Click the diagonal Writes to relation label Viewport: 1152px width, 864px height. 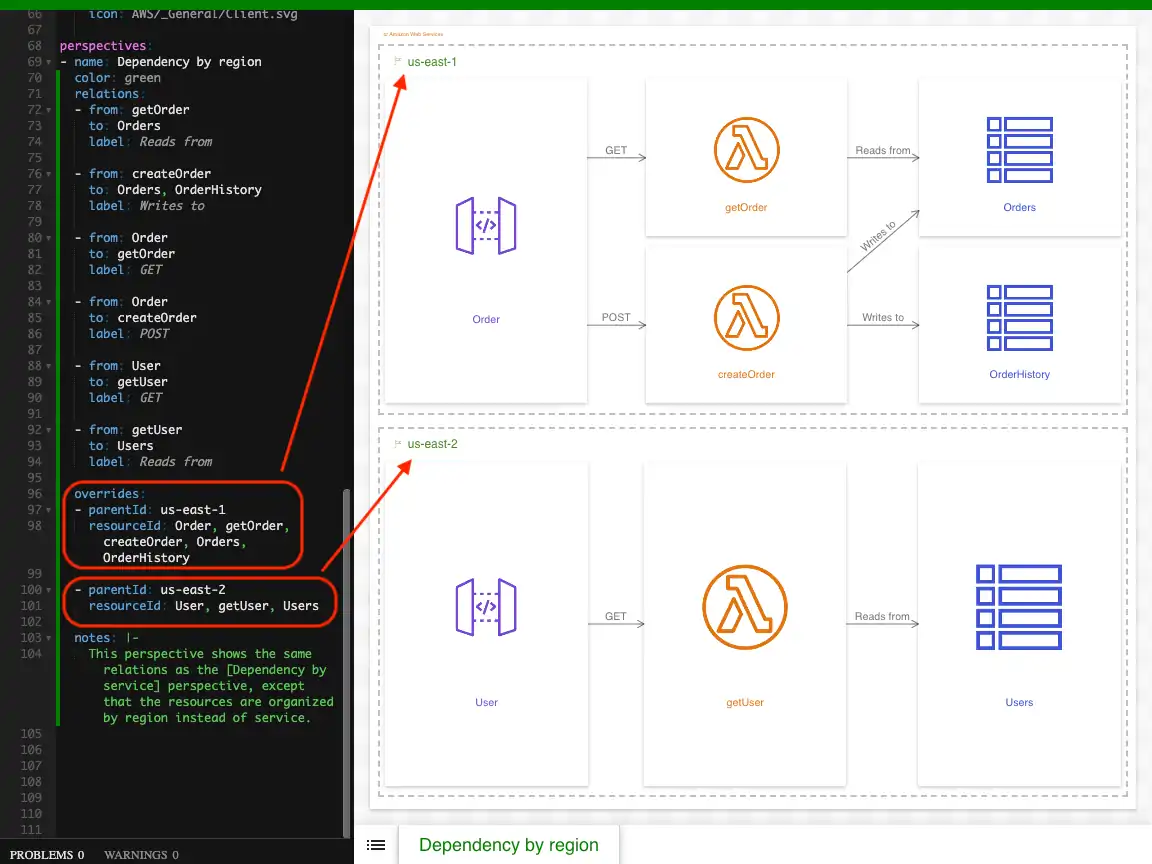tap(877, 236)
